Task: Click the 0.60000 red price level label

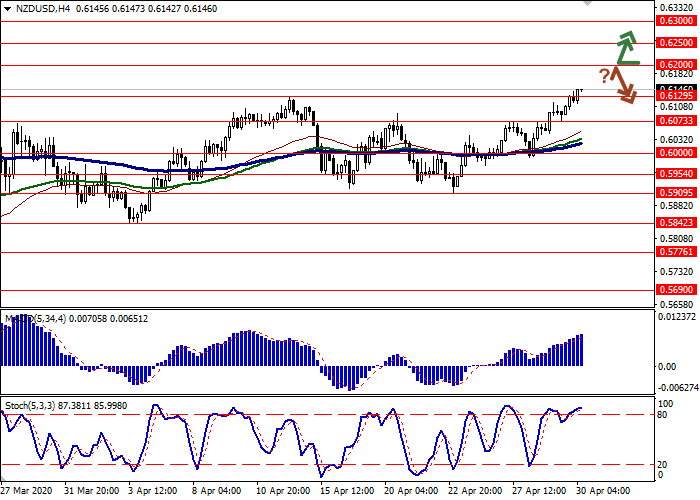Action: (x=676, y=153)
